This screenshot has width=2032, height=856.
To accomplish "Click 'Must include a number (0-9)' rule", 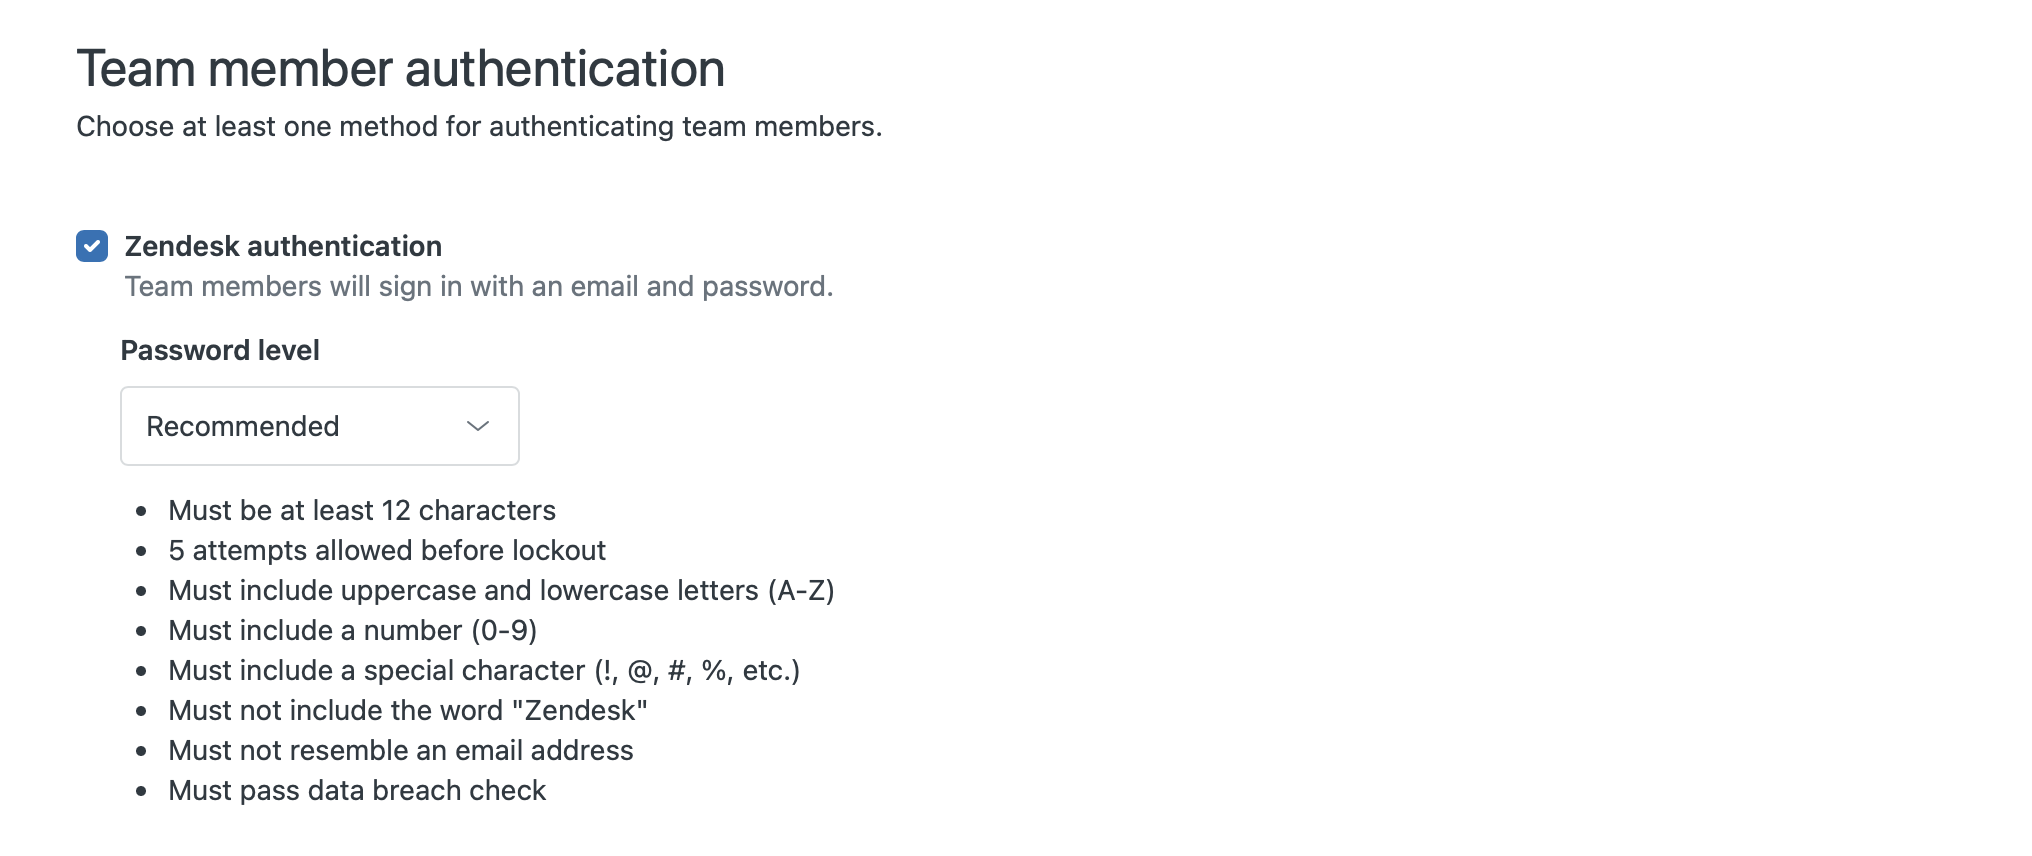I will tap(353, 630).
